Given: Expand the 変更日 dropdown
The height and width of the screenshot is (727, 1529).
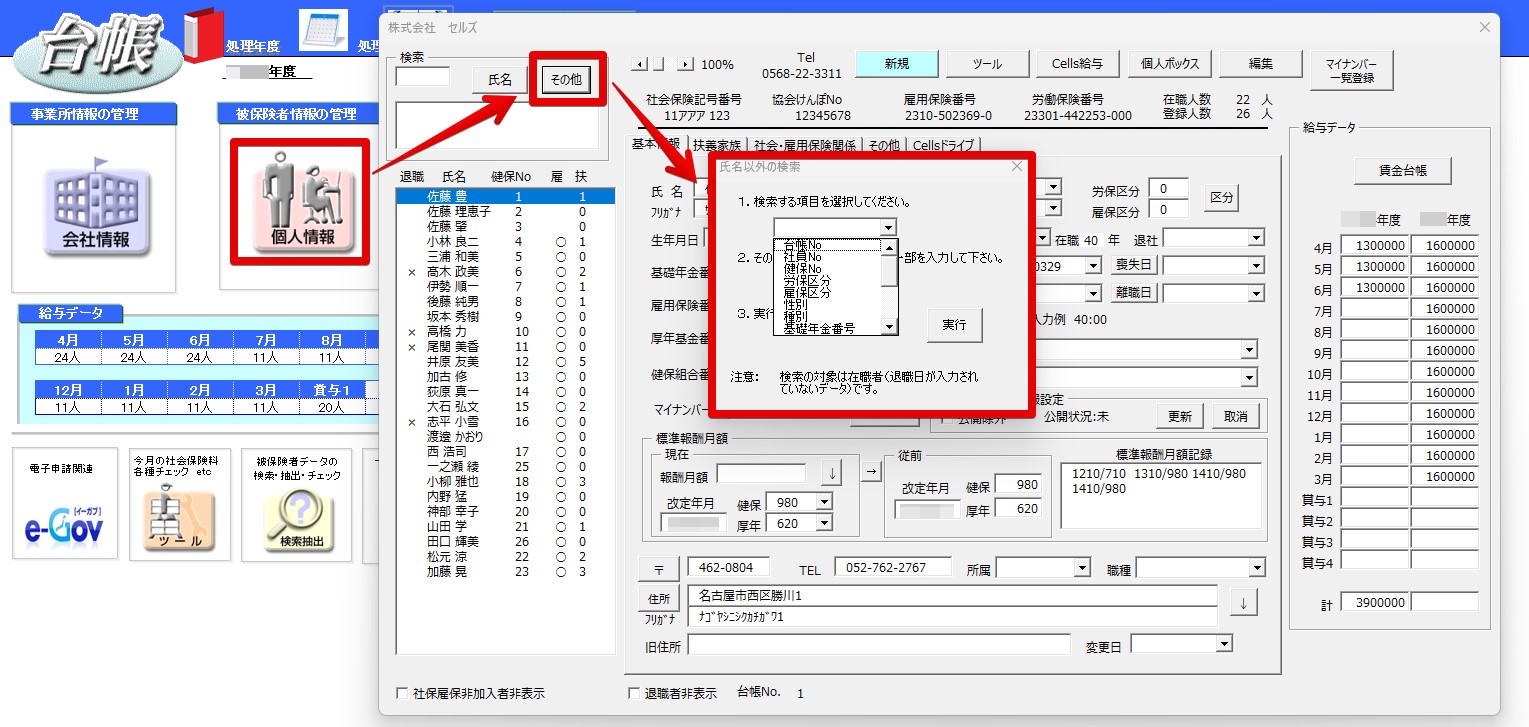Looking at the screenshot, I should click(1224, 645).
